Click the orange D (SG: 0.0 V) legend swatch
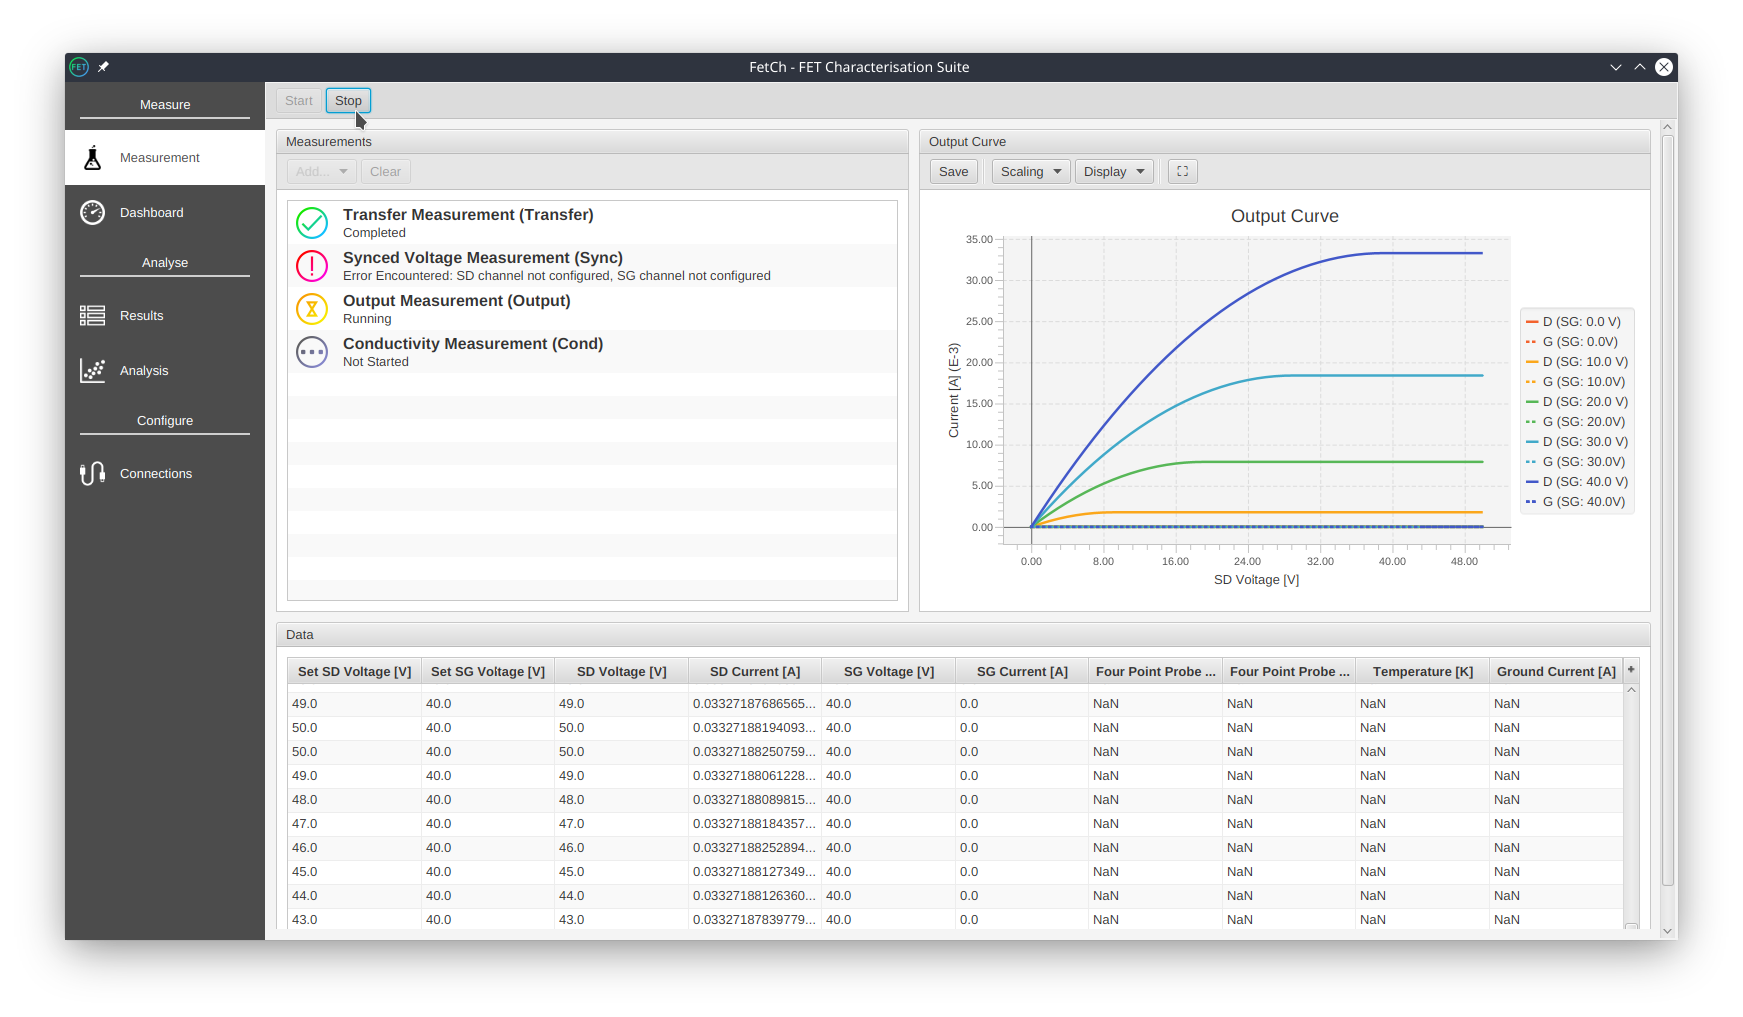1743x1017 pixels. (1532, 322)
